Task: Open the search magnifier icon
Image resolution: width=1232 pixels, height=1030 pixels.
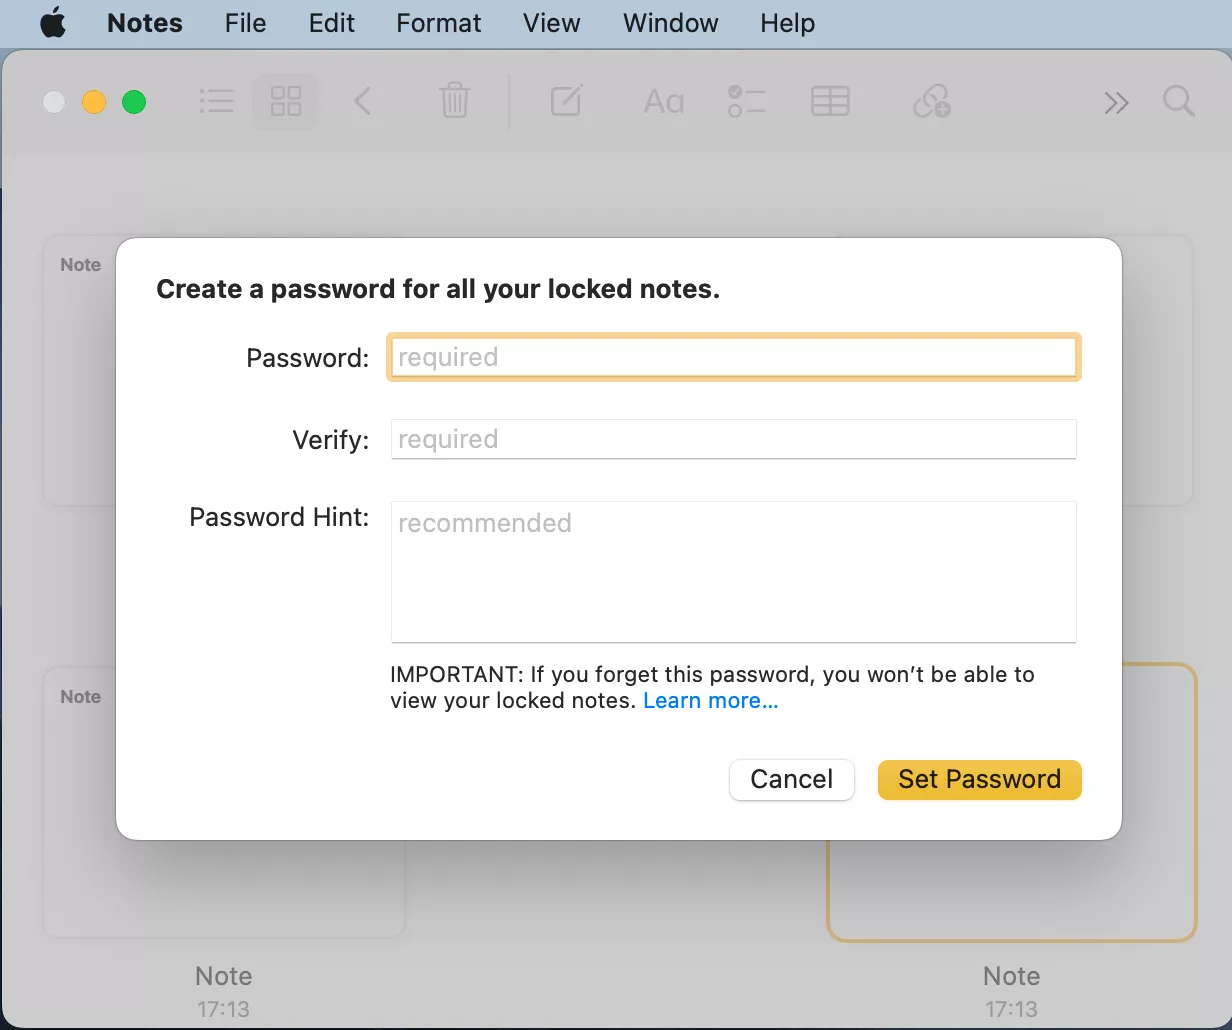Action: [1179, 101]
